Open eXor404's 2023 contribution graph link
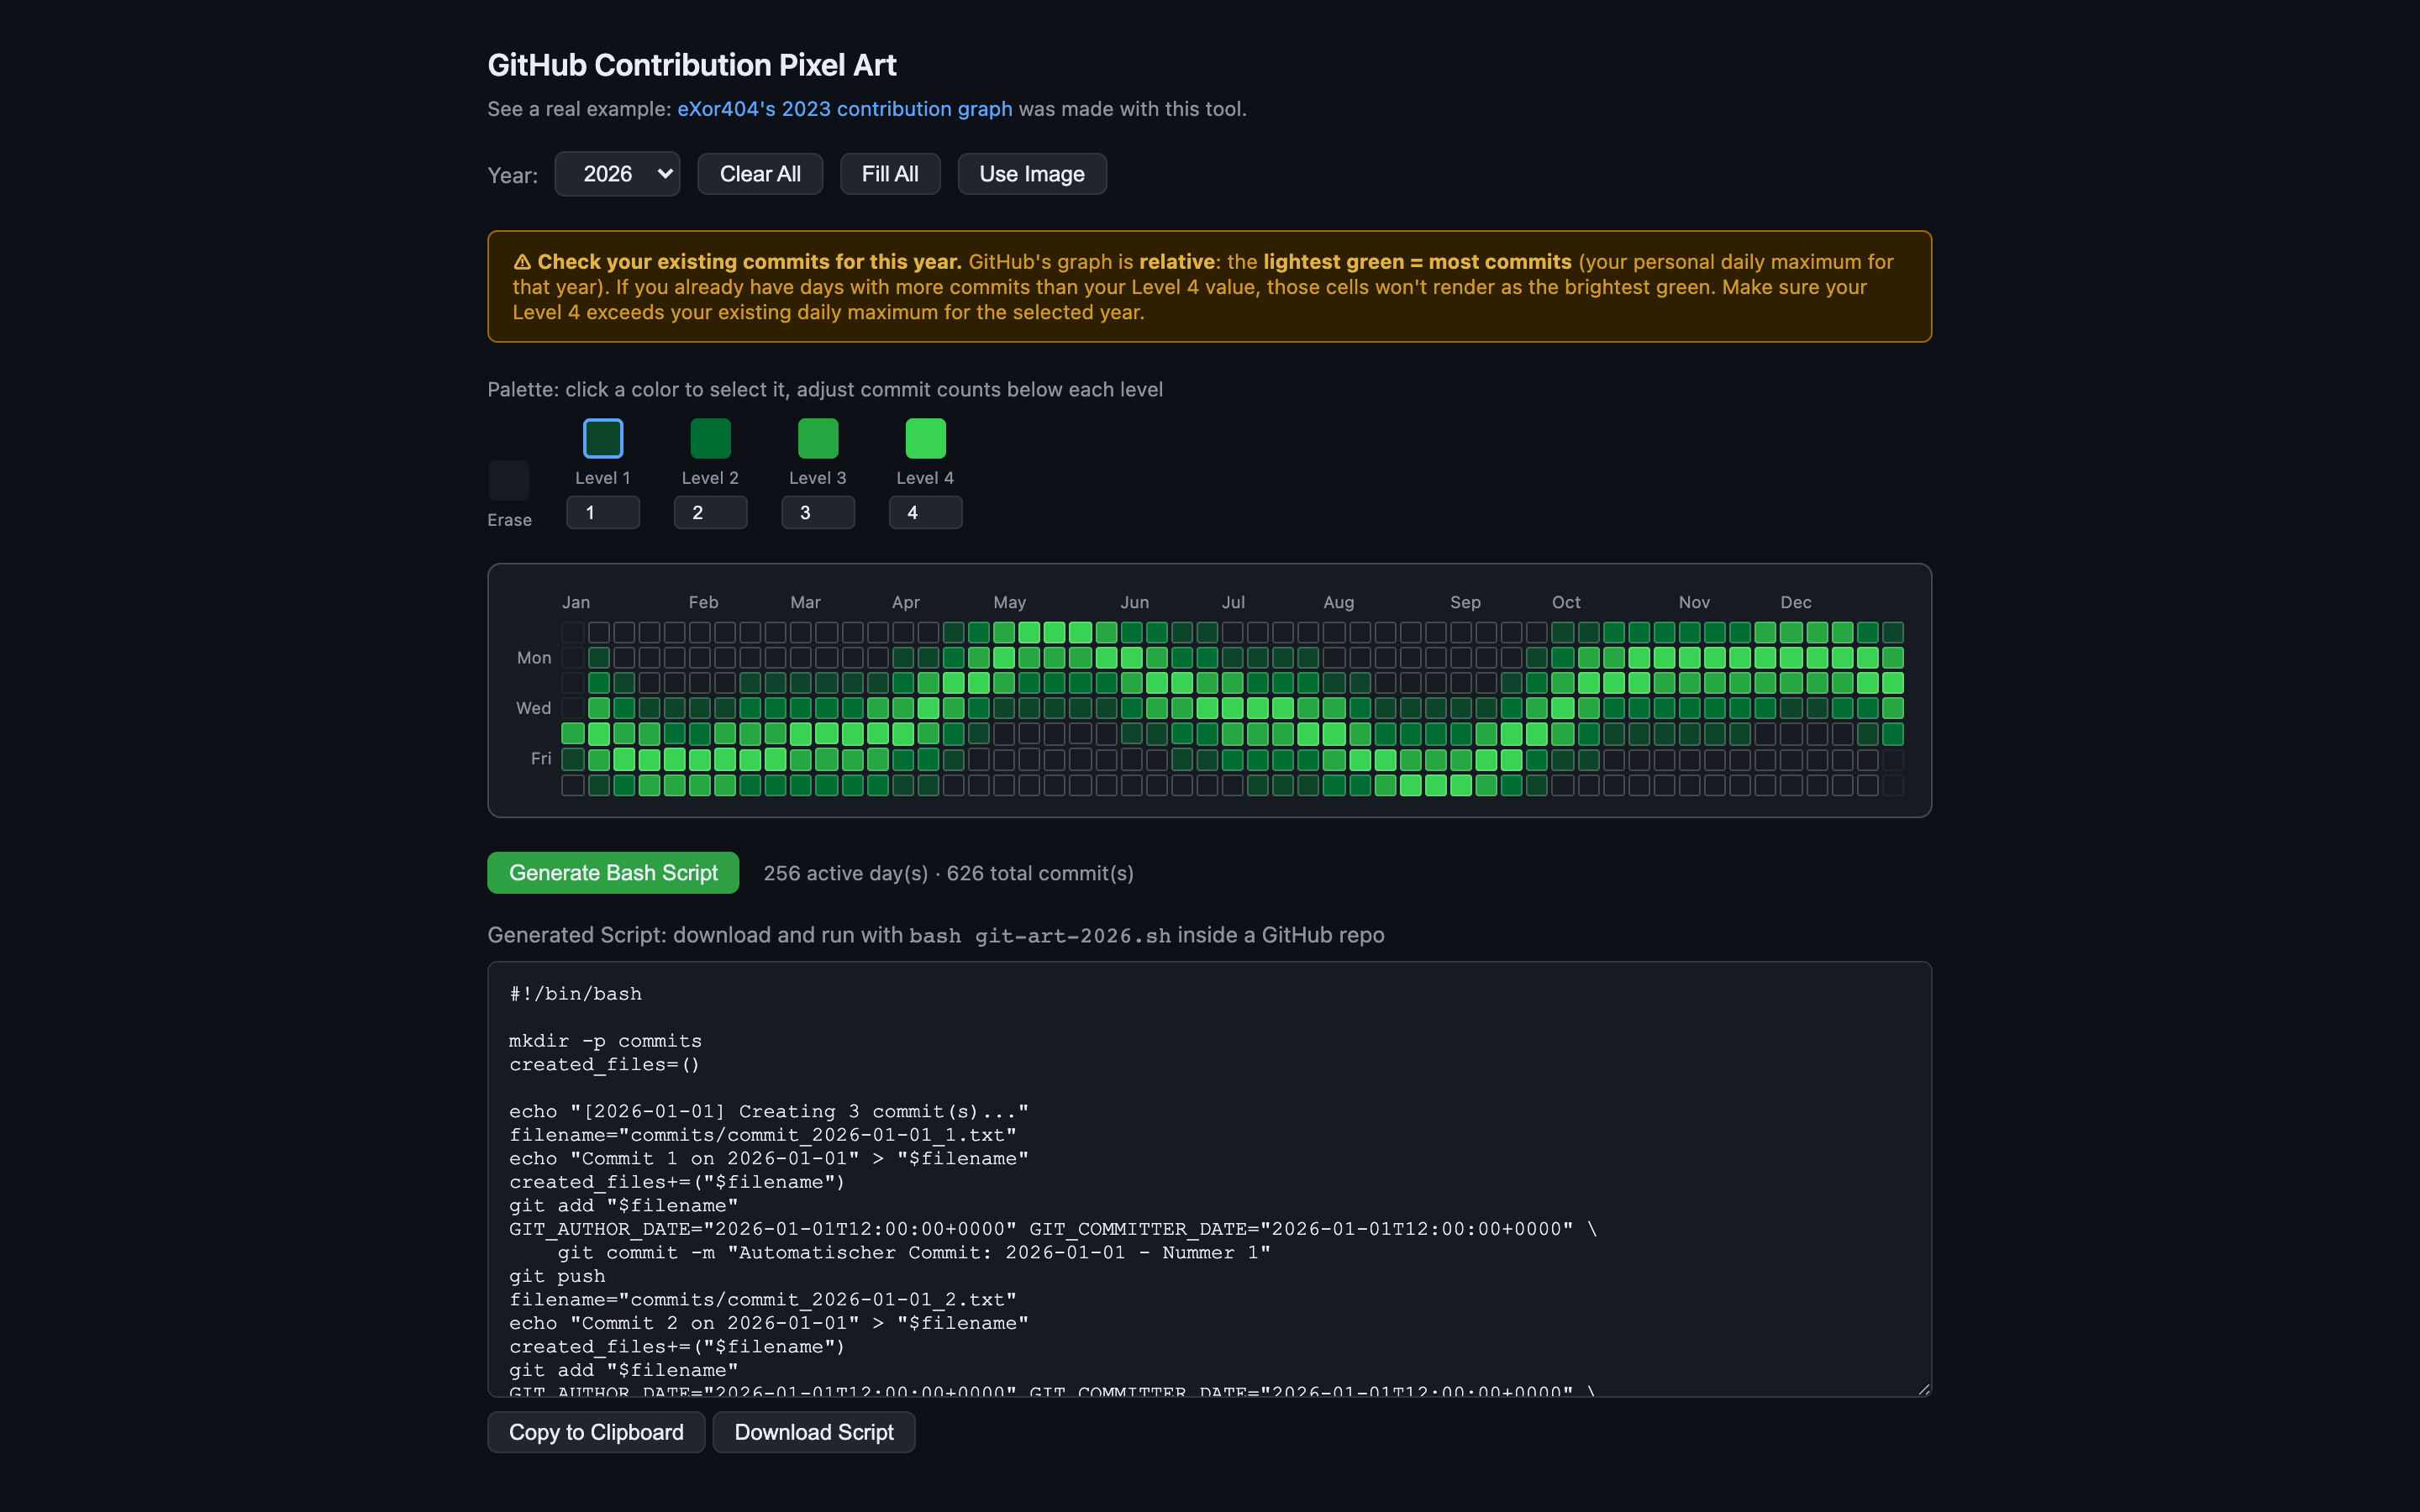 pyautogui.click(x=845, y=109)
